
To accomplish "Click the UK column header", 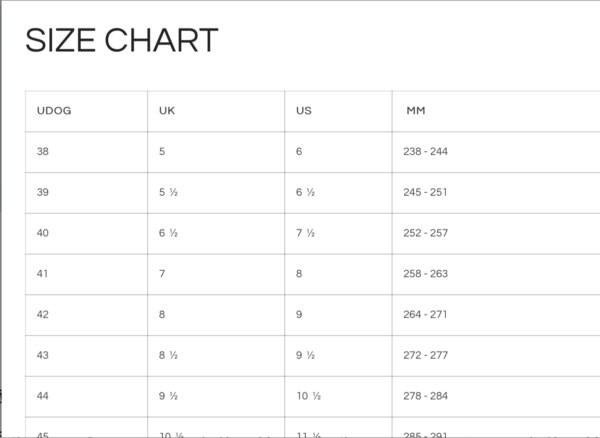I will click(x=167, y=110).
